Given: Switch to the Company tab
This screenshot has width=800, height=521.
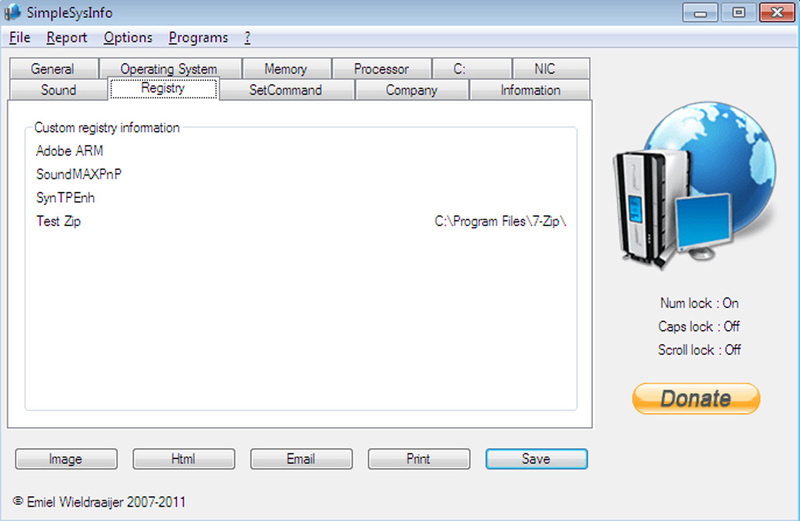Looking at the screenshot, I should 411,90.
